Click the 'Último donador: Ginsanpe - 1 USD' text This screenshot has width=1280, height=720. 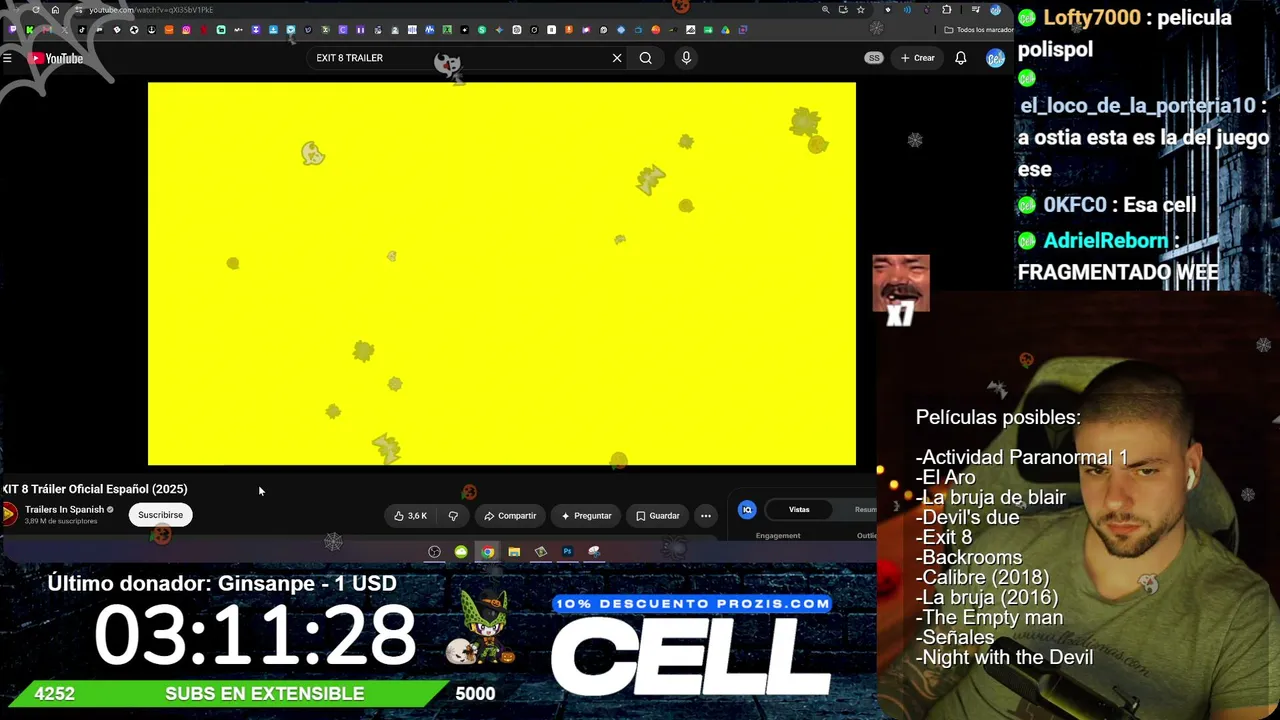[x=222, y=583]
